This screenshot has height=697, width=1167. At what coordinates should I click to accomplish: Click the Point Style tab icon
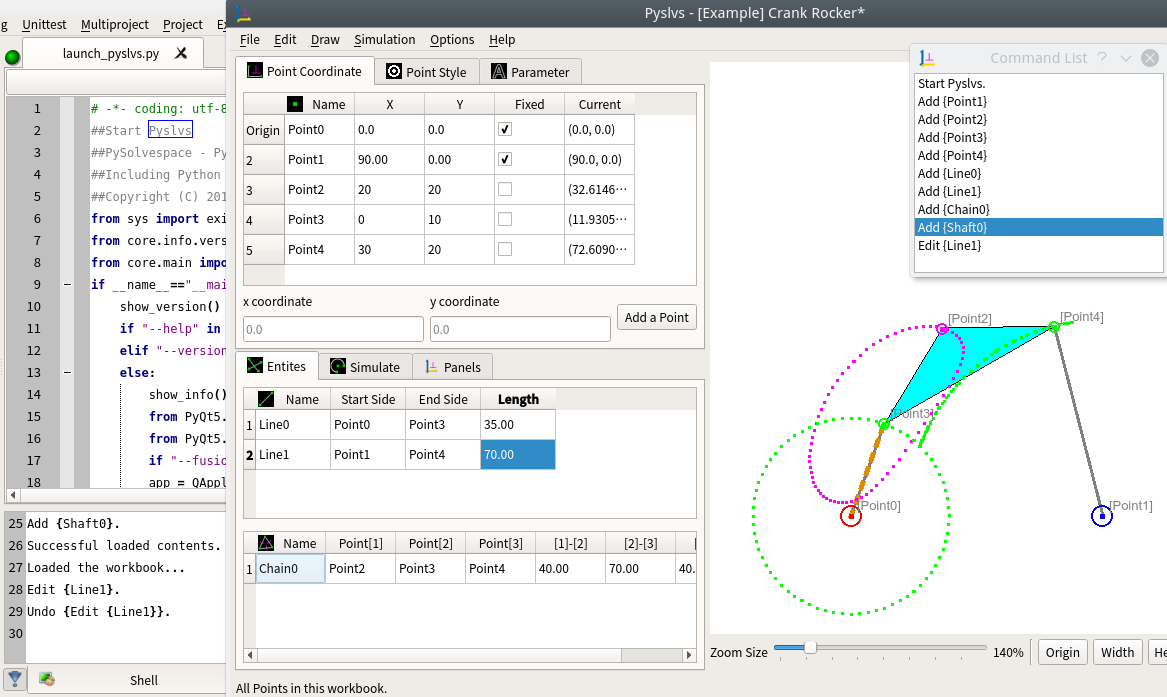pos(394,71)
